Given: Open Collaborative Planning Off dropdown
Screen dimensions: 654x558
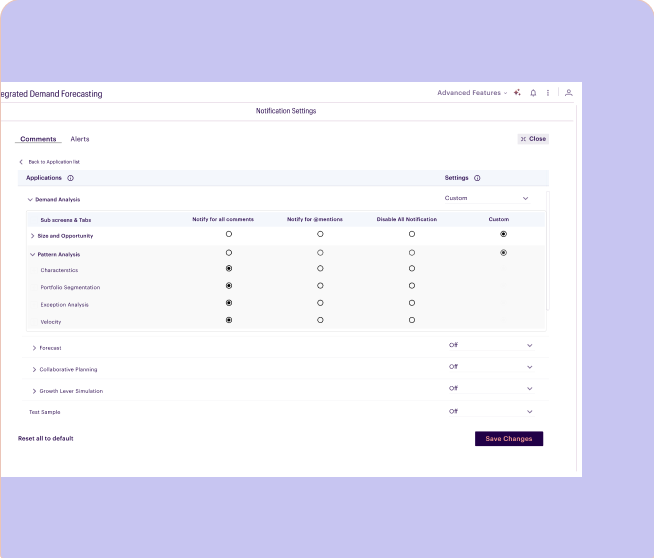Looking at the screenshot, I should (x=490, y=367).
